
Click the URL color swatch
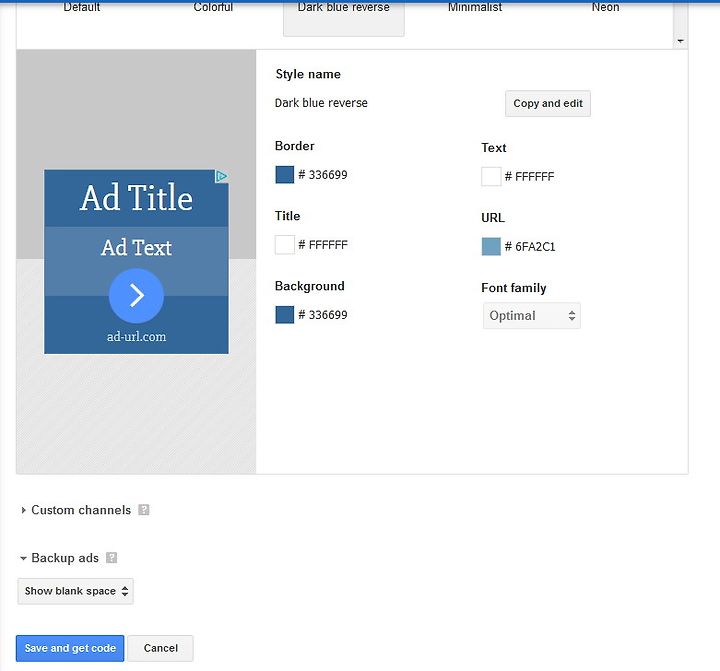tap(491, 246)
